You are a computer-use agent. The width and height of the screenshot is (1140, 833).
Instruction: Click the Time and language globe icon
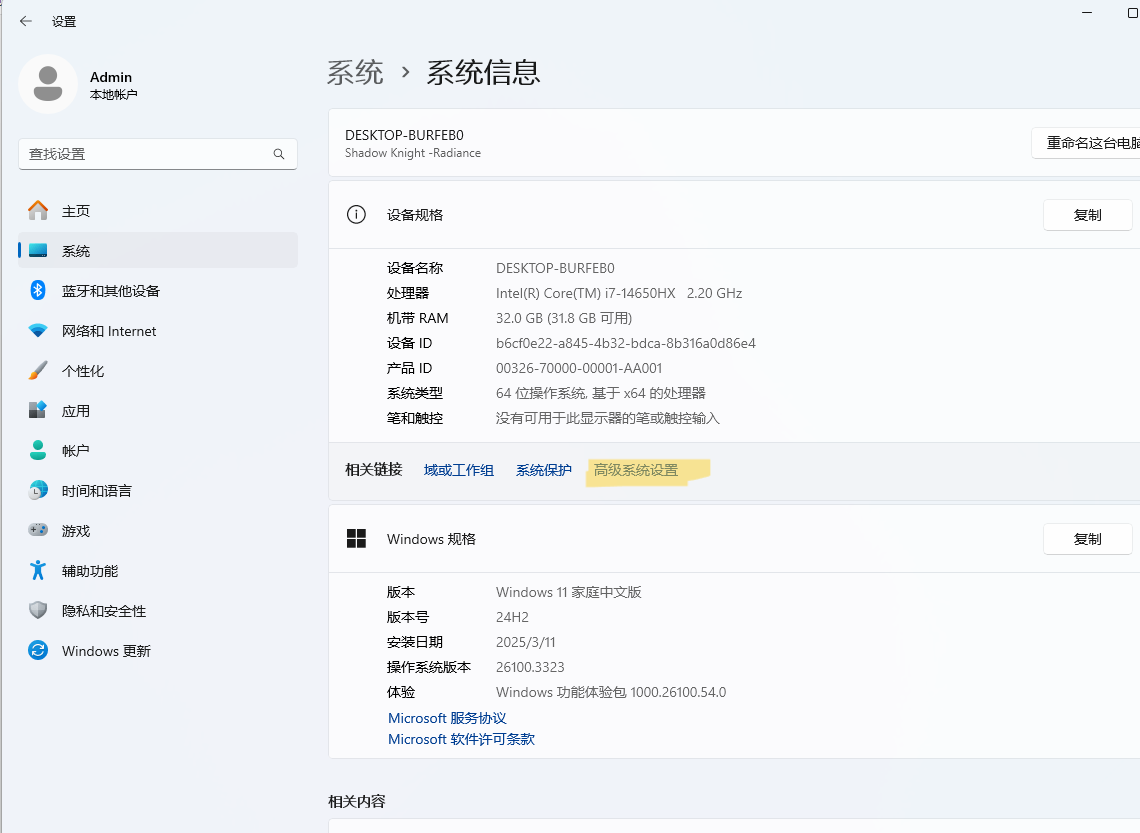click(x=38, y=491)
